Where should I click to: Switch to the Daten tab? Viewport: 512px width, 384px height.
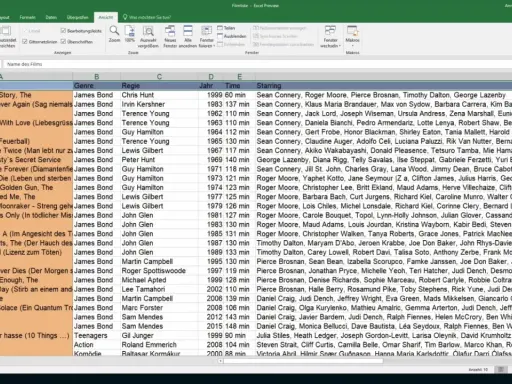[x=51, y=17]
